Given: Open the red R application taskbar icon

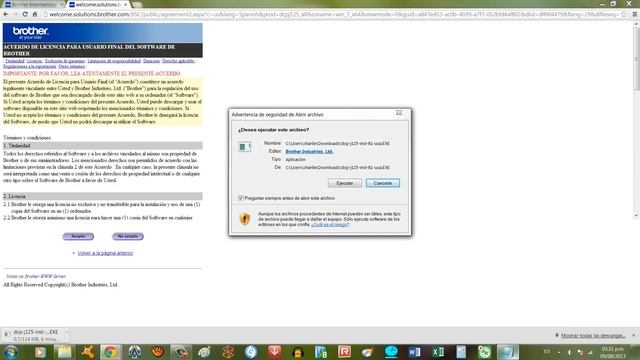Looking at the screenshot, I should coord(344,352).
